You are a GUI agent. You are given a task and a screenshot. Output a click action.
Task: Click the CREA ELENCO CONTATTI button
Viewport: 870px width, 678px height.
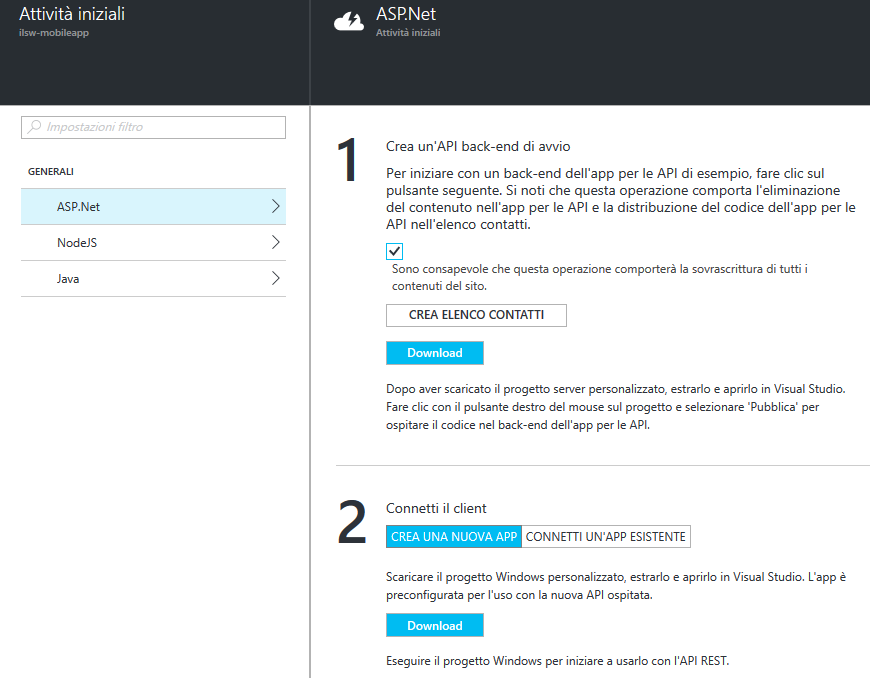click(476, 315)
